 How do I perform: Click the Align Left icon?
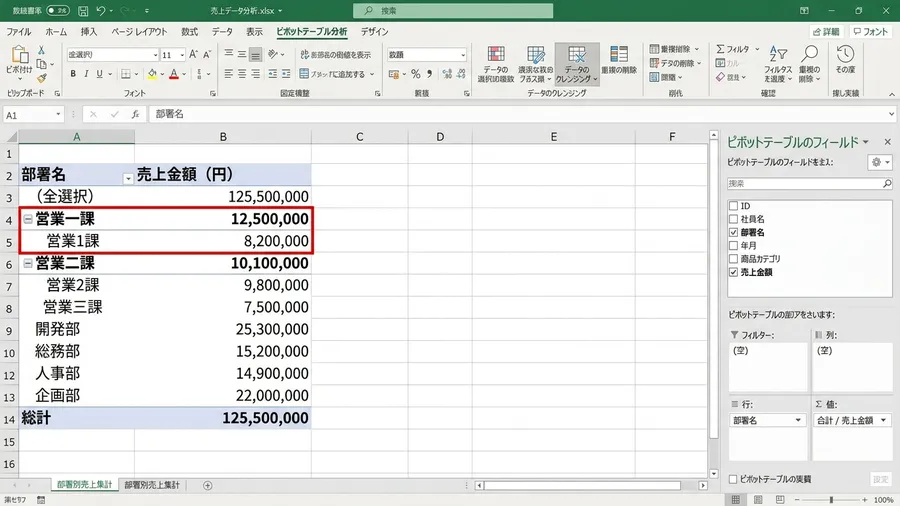[228, 74]
